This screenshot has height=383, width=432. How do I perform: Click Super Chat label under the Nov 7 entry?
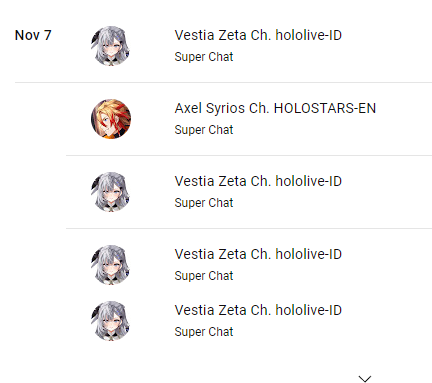click(x=204, y=57)
